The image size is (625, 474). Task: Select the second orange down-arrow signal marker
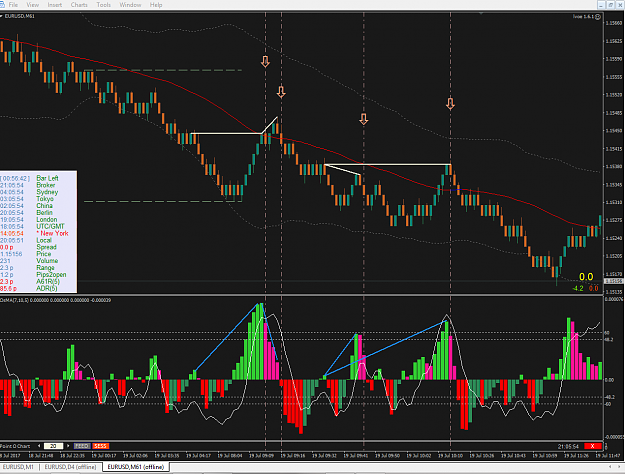pos(281,92)
